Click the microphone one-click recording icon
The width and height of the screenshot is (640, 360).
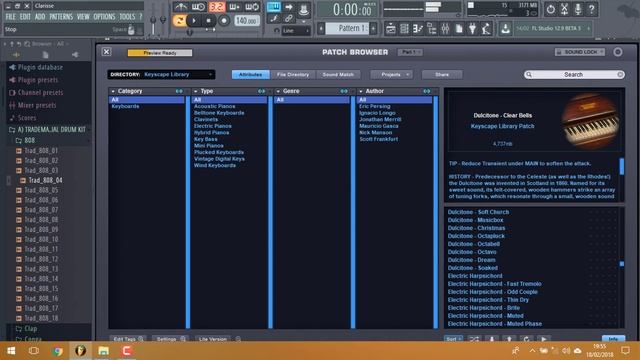[x=578, y=9]
